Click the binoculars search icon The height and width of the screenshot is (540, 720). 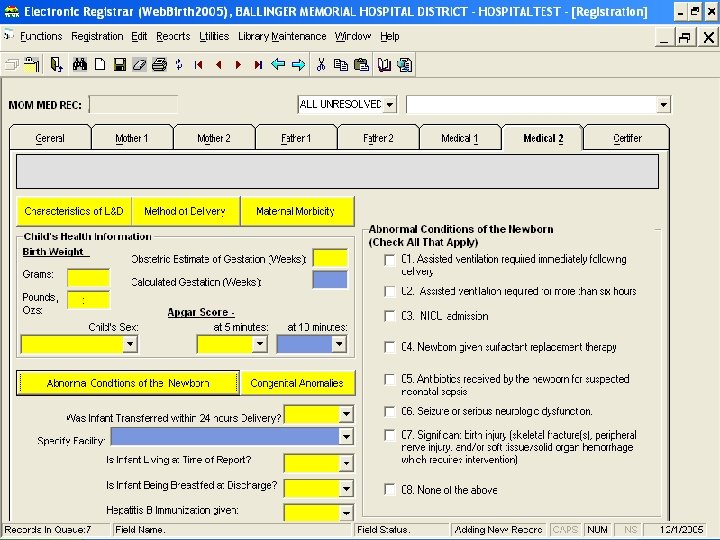(x=81, y=64)
